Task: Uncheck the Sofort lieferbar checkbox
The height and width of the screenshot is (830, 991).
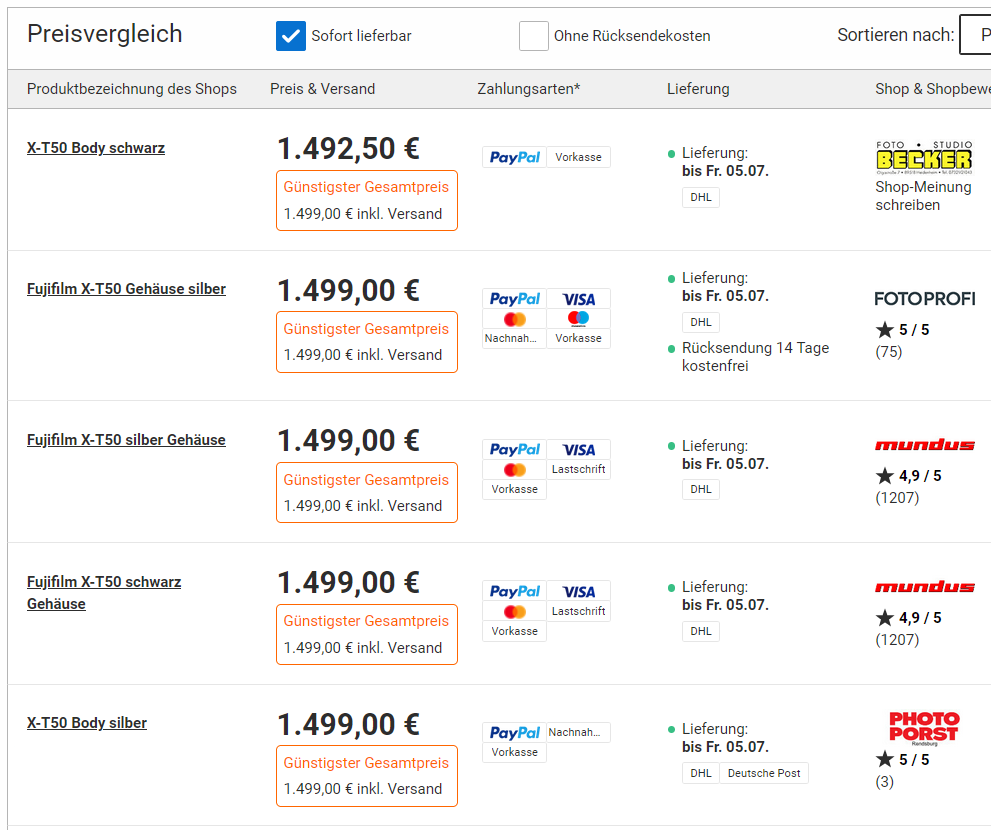Action: pos(290,36)
